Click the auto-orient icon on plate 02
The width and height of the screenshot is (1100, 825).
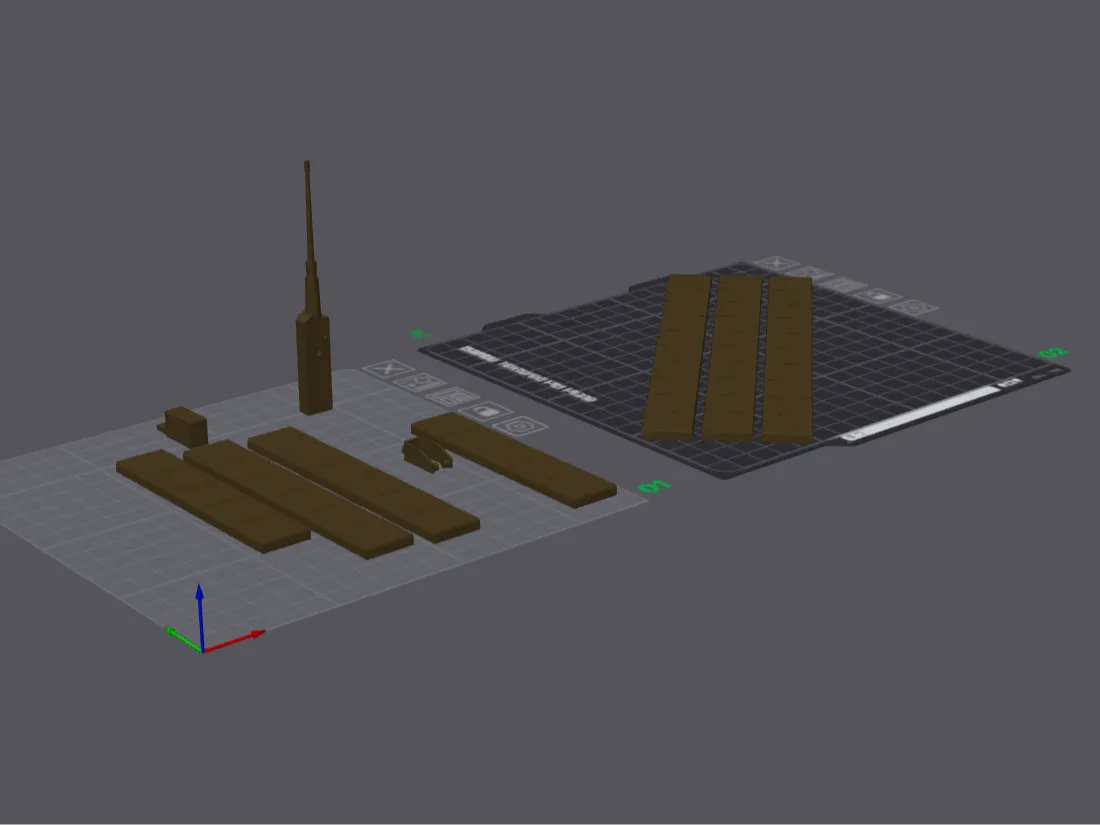[810, 274]
